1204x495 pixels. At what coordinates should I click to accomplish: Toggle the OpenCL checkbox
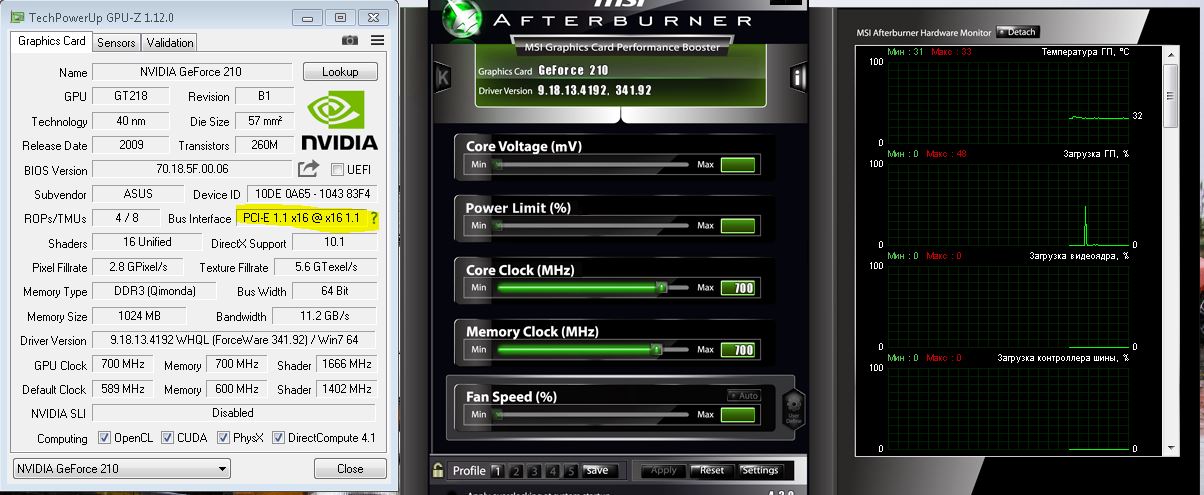pyautogui.click(x=104, y=438)
